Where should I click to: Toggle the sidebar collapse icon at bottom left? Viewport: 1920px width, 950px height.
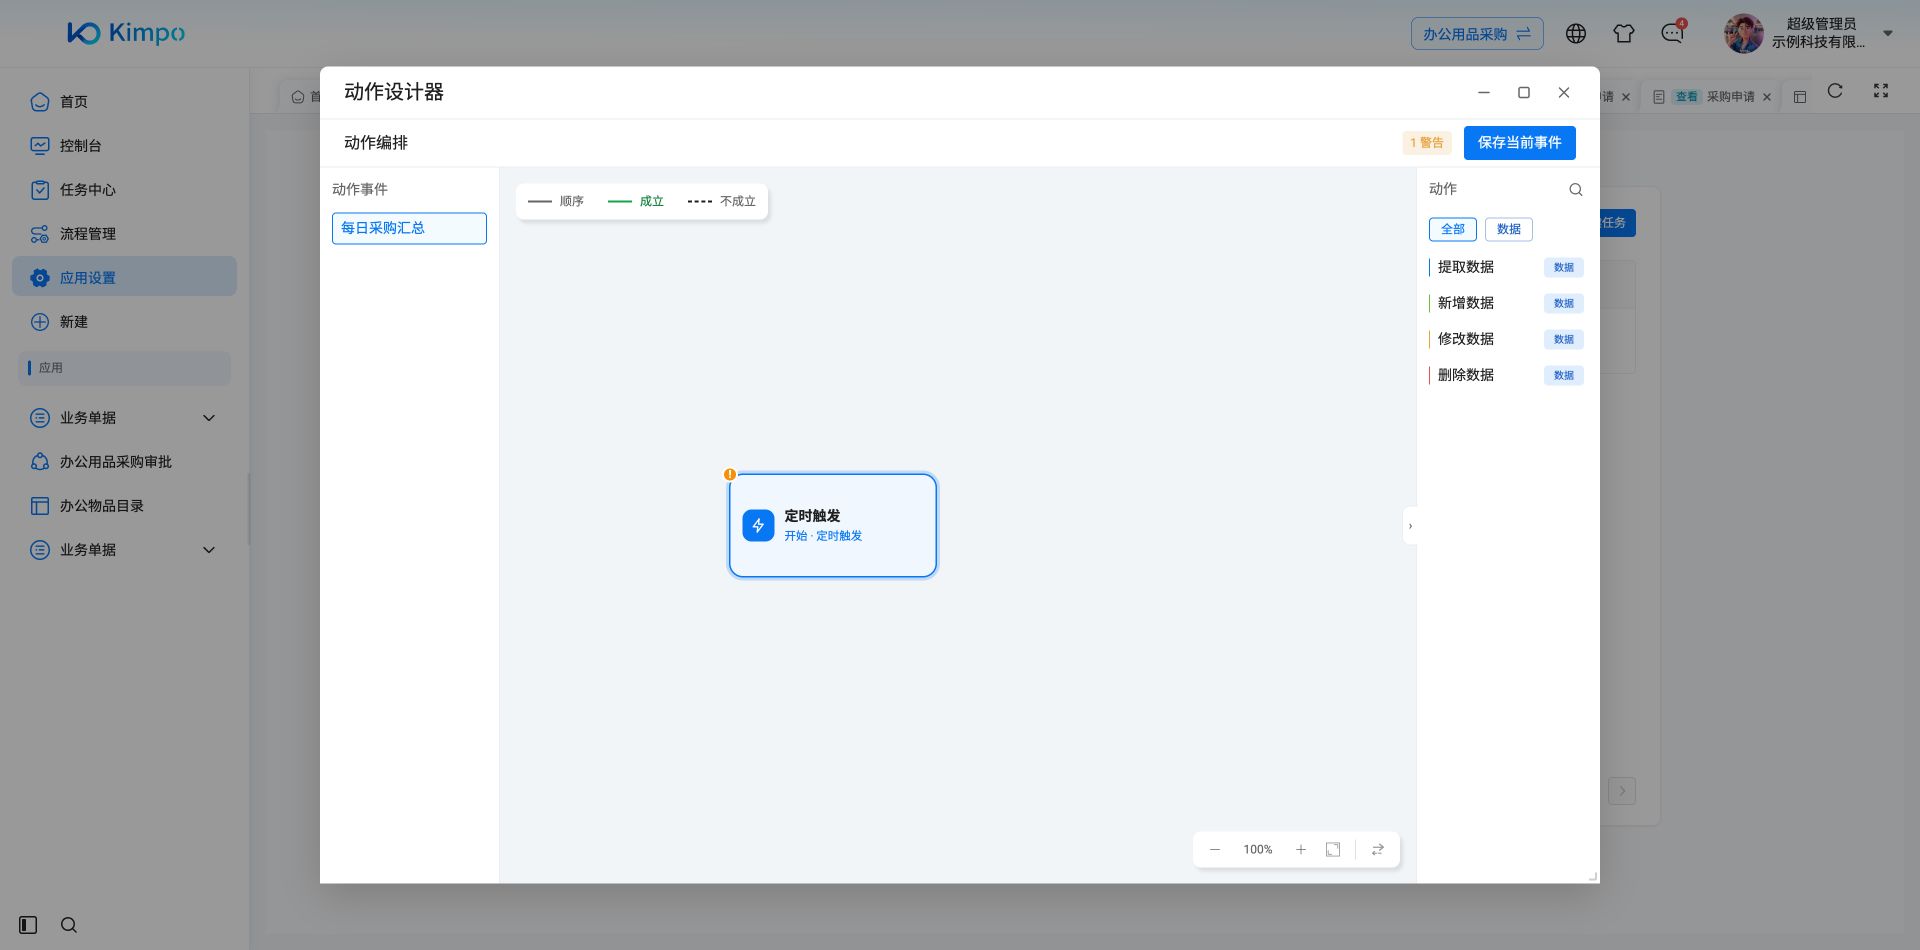(28, 925)
